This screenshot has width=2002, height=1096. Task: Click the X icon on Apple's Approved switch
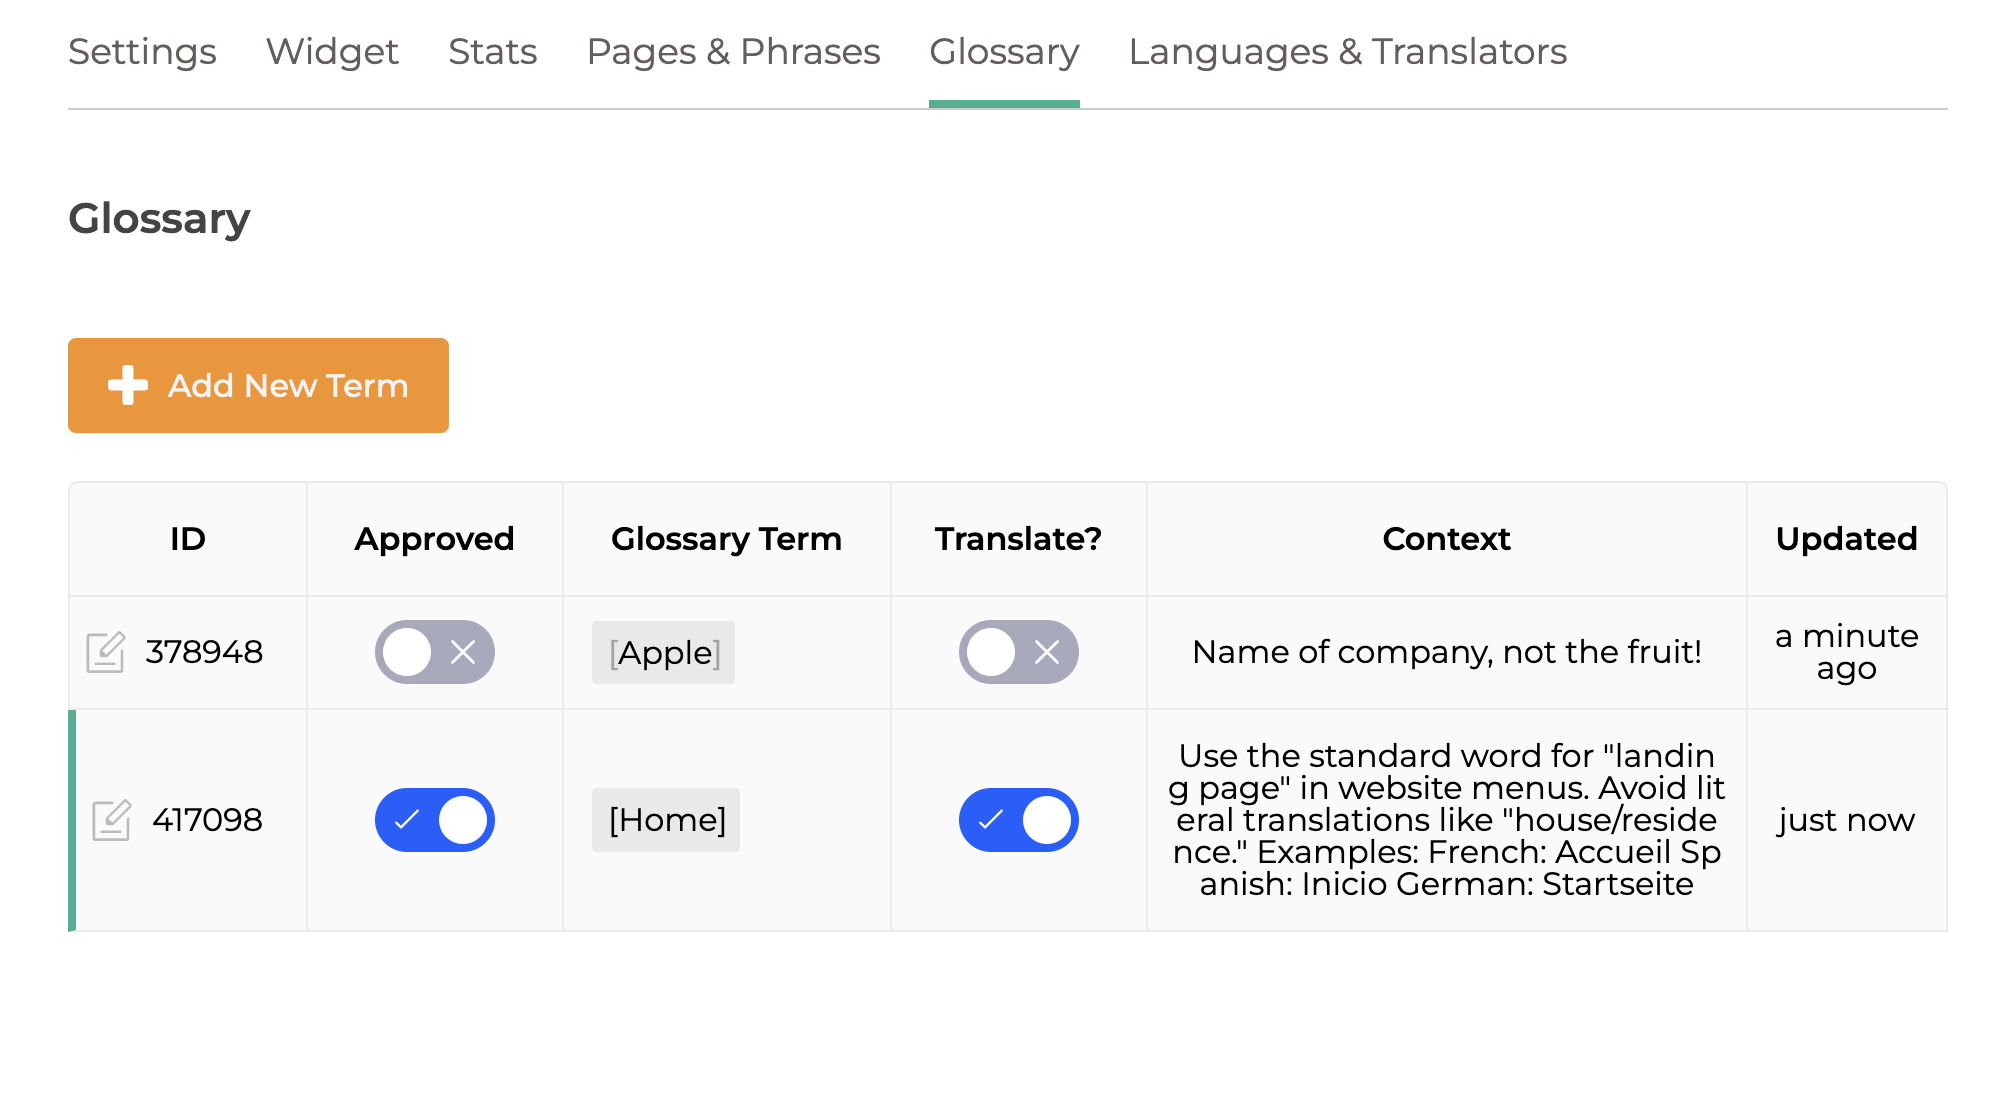click(x=460, y=652)
